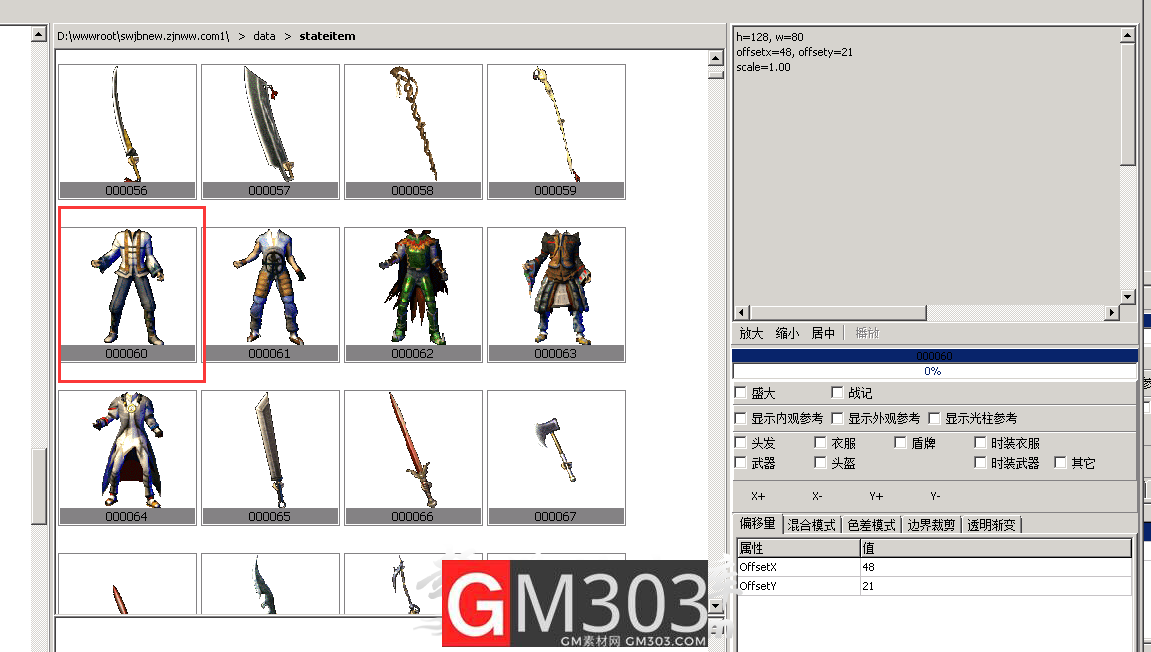The image size is (1151, 652).
Task: Click the 放大 zoom-in button
Action: (x=751, y=333)
